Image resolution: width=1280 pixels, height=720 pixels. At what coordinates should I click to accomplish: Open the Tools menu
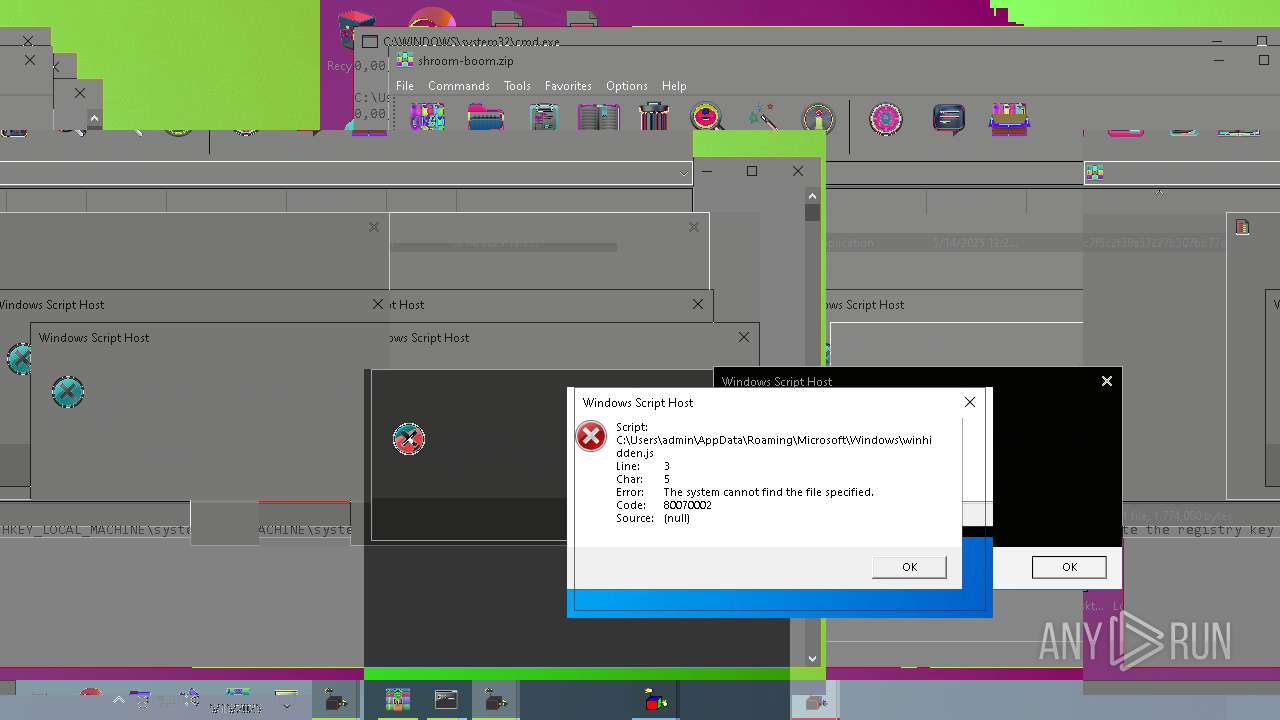pyautogui.click(x=517, y=86)
